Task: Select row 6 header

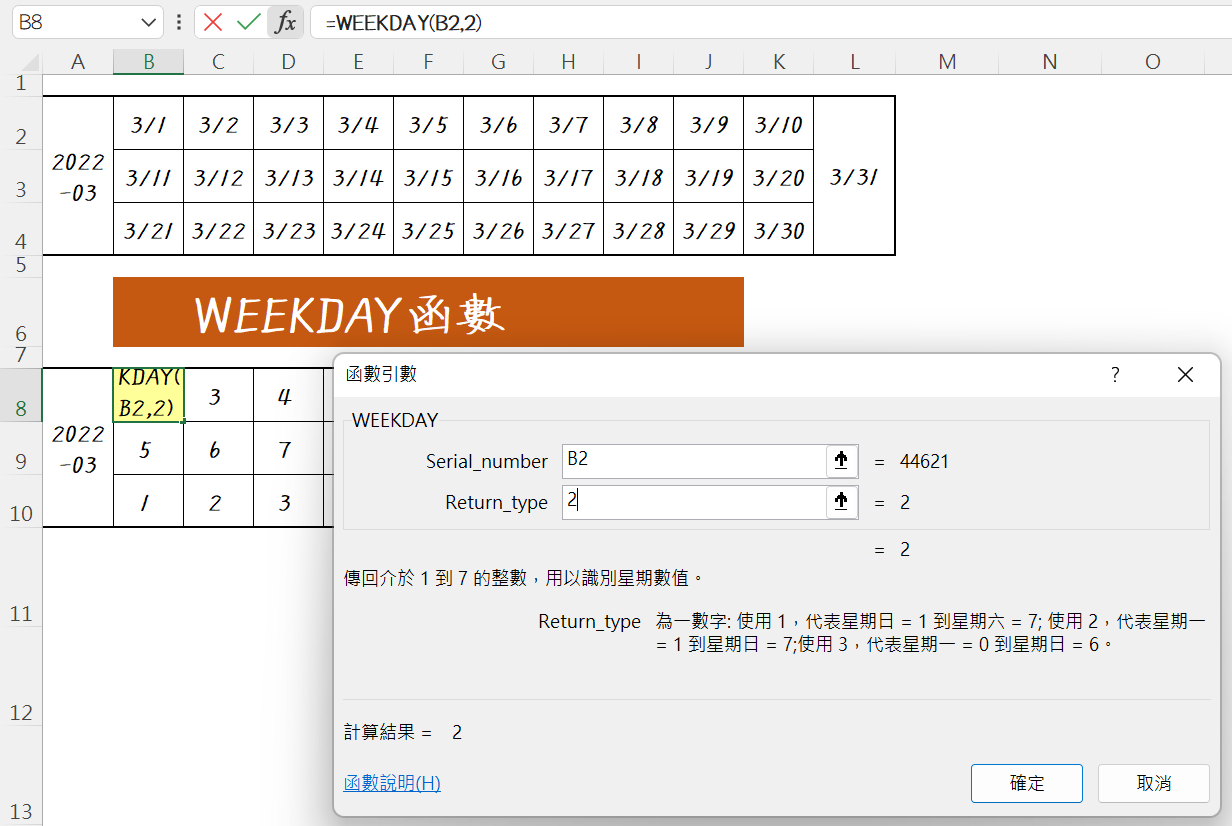Action: pyautogui.click(x=21, y=312)
